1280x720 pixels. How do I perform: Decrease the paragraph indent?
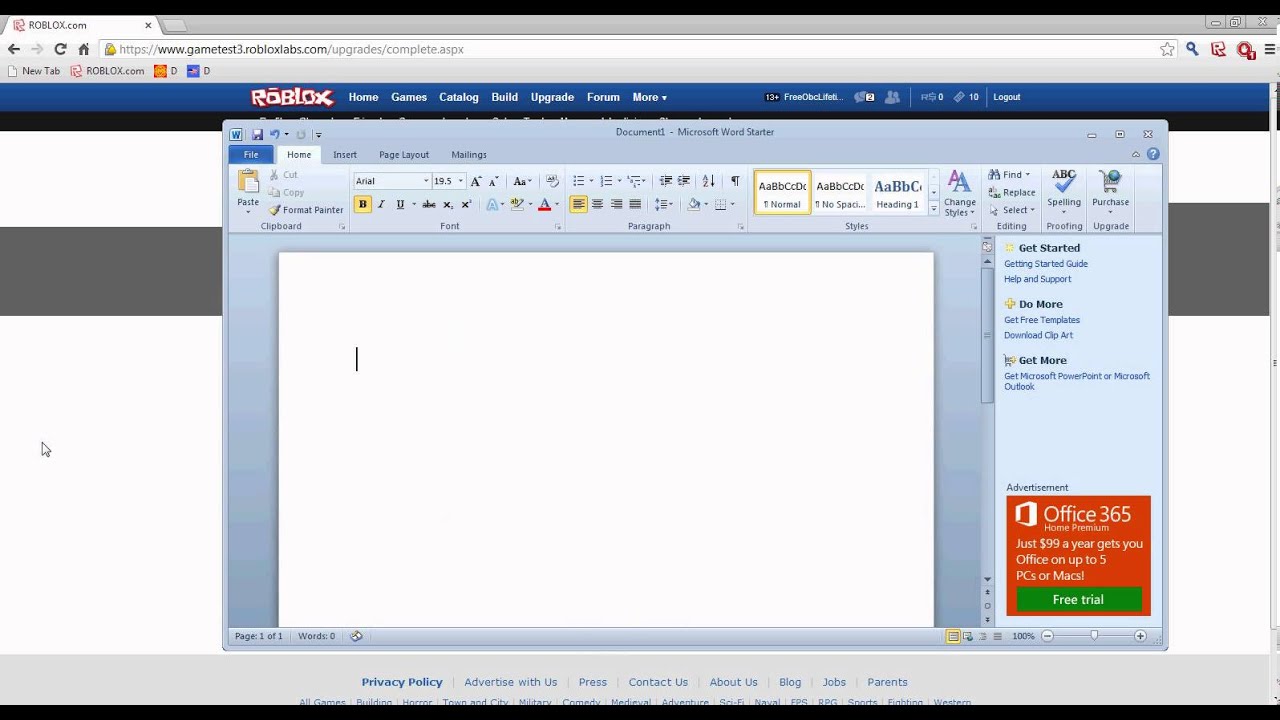(666, 181)
